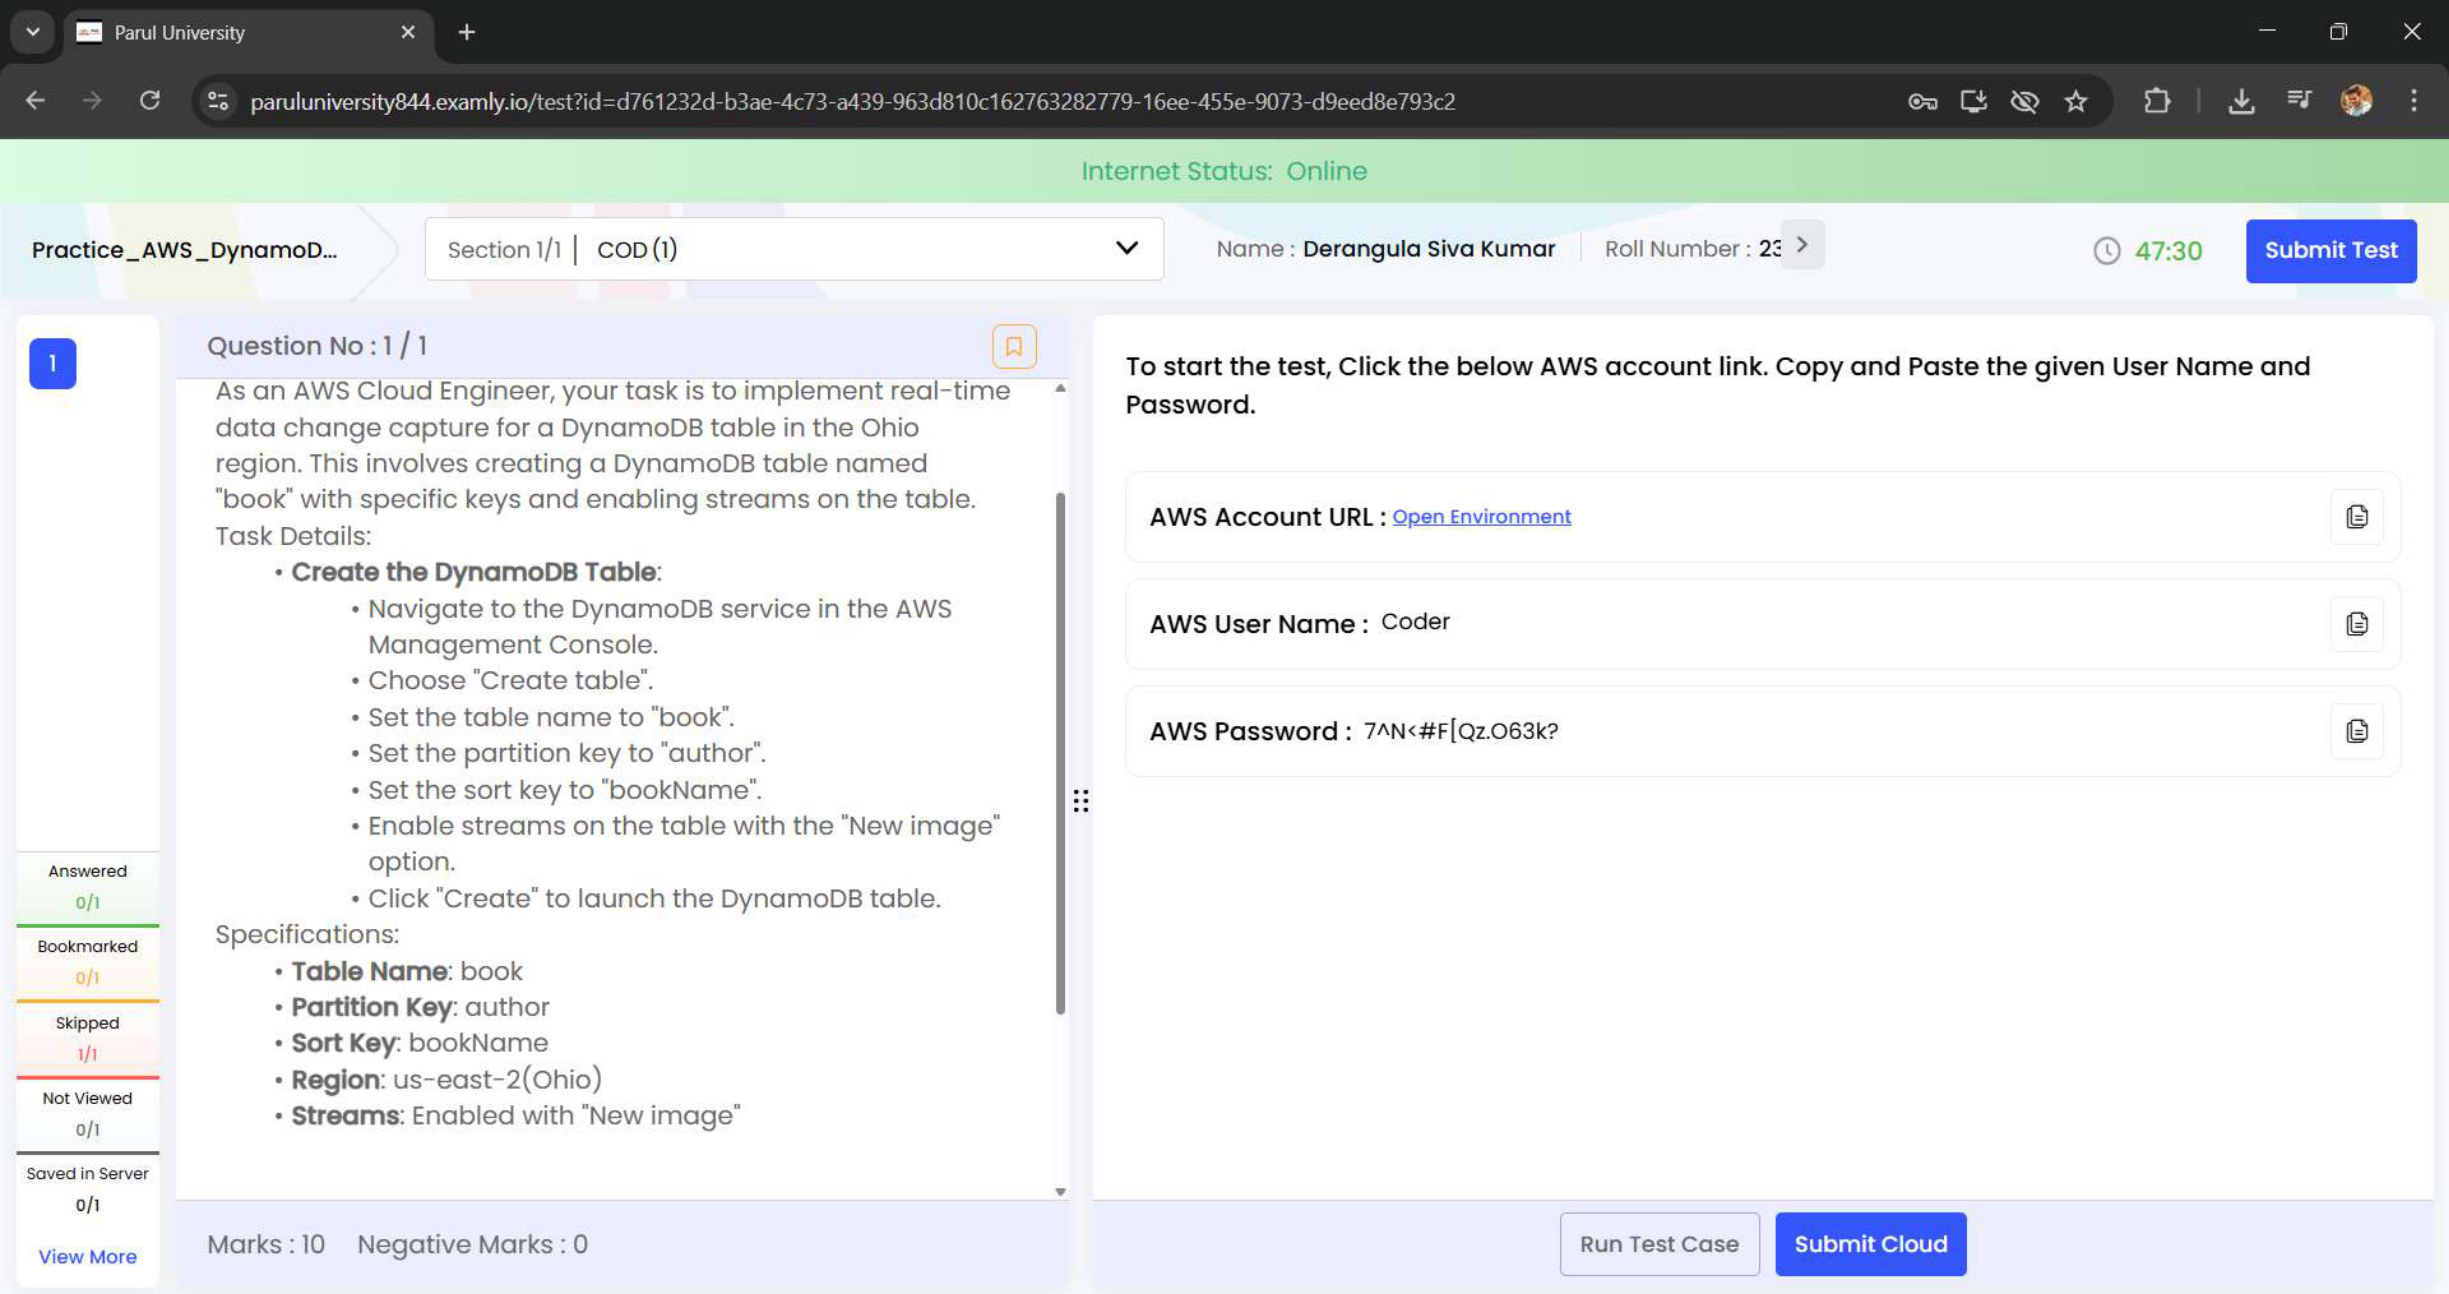
Task: Bookmark this page with the star
Action: tap(2076, 101)
